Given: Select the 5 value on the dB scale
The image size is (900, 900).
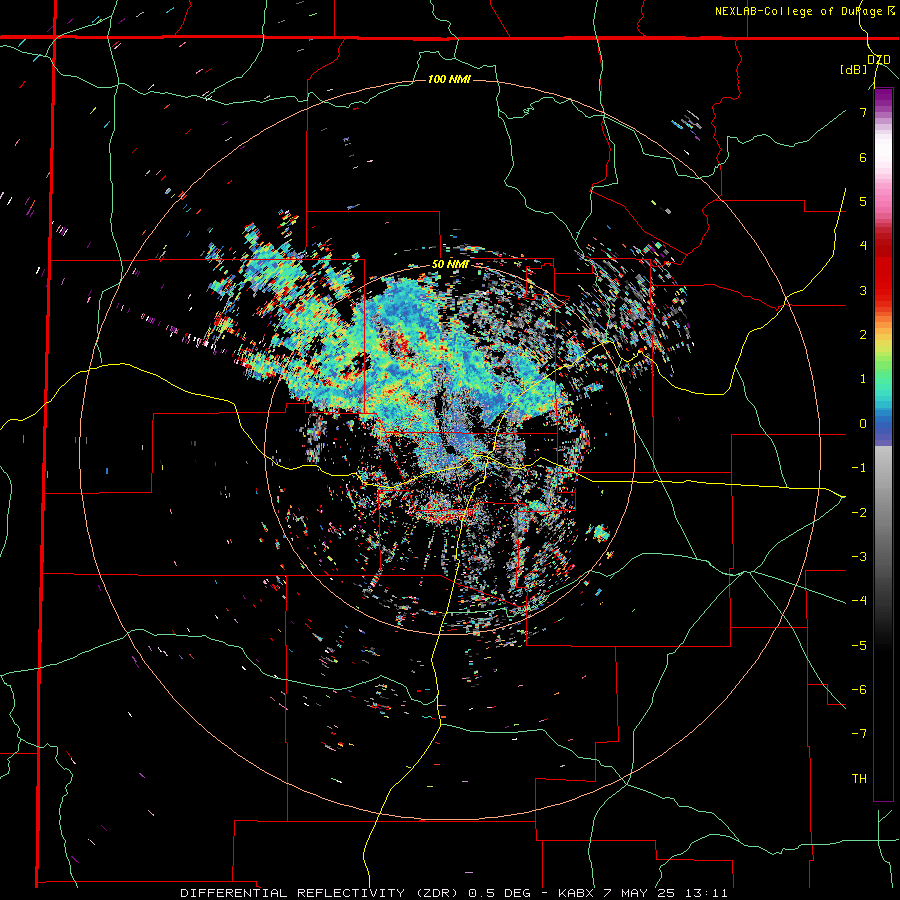Looking at the screenshot, I should pos(863,201).
